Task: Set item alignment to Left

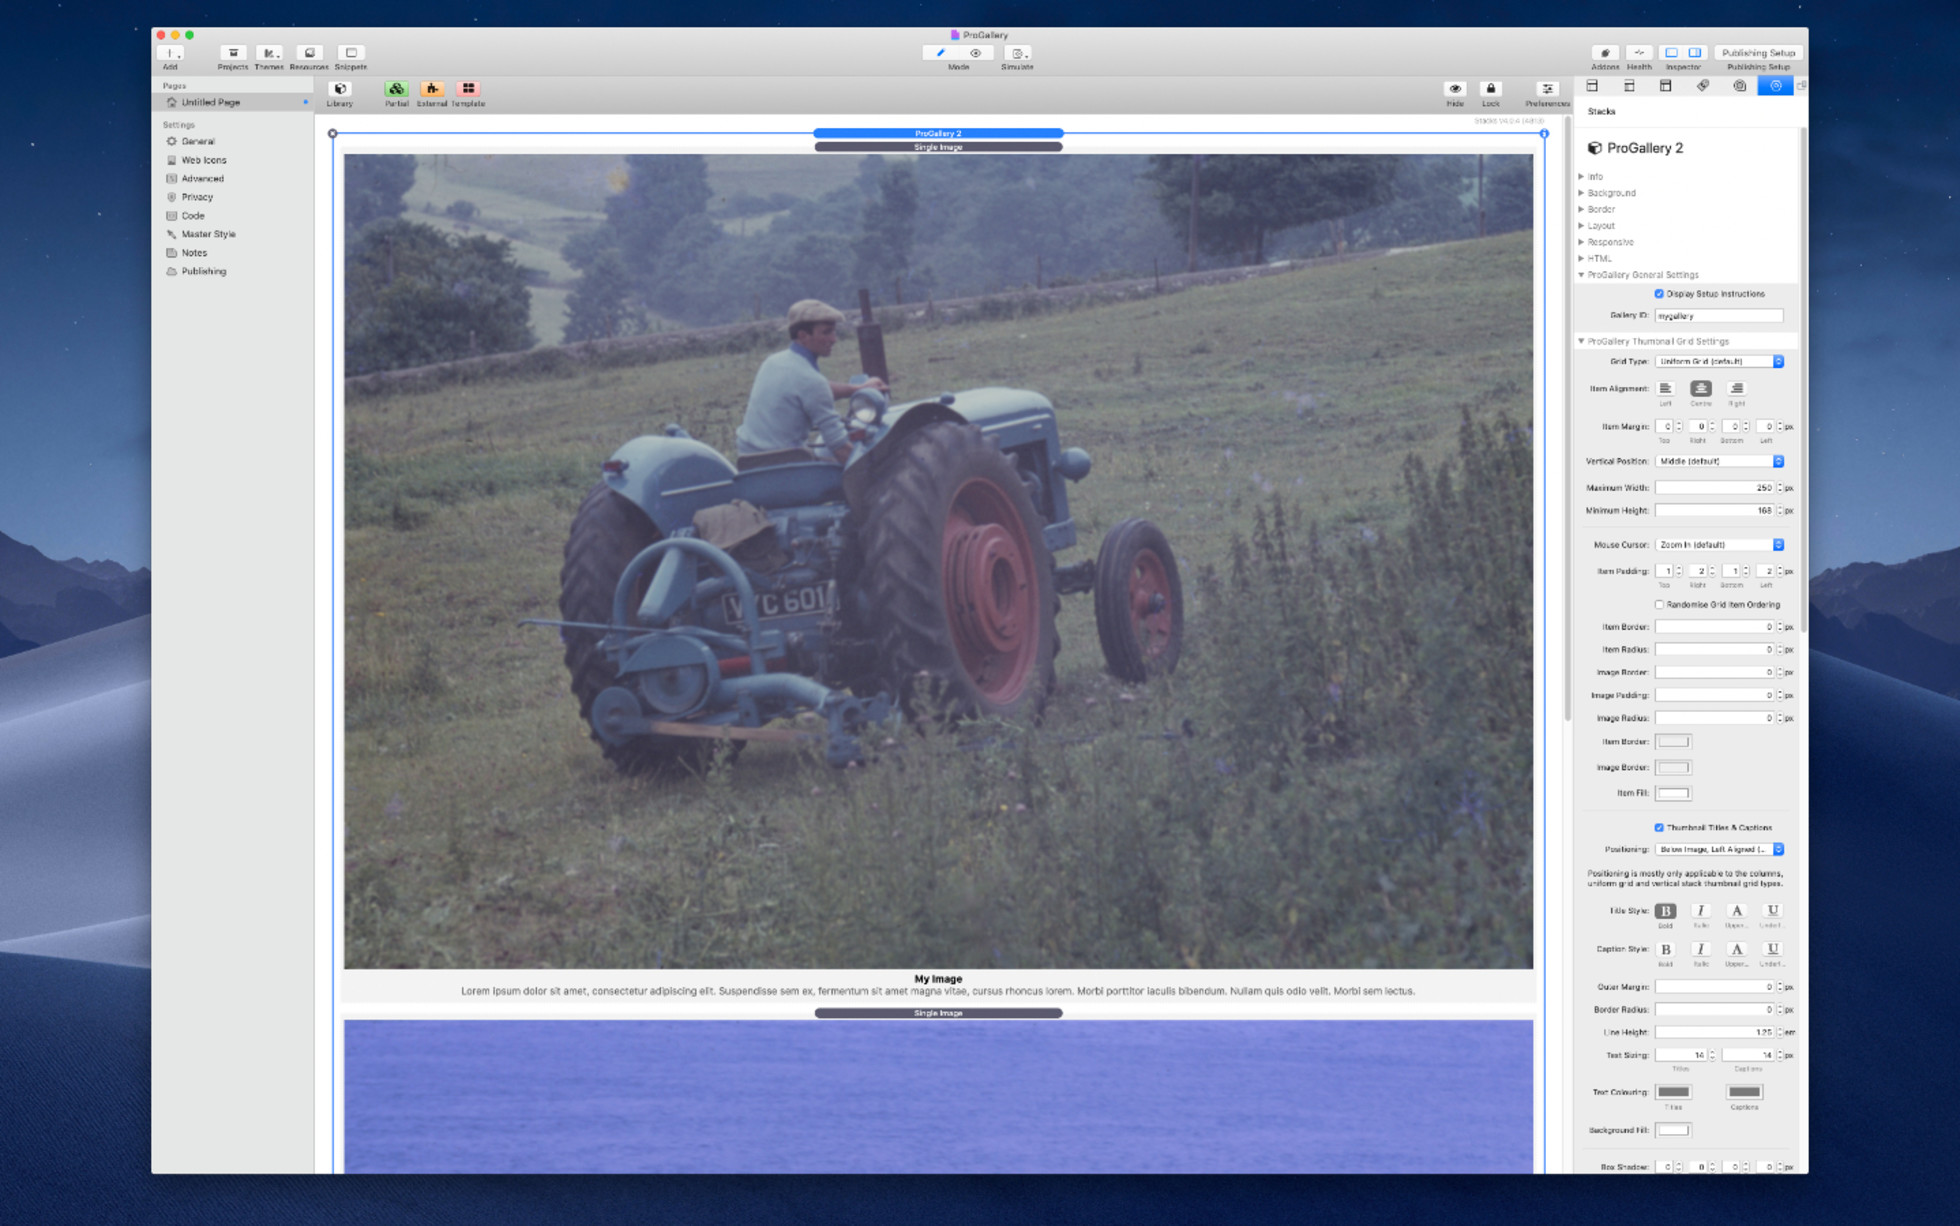Action: point(1665,388)
